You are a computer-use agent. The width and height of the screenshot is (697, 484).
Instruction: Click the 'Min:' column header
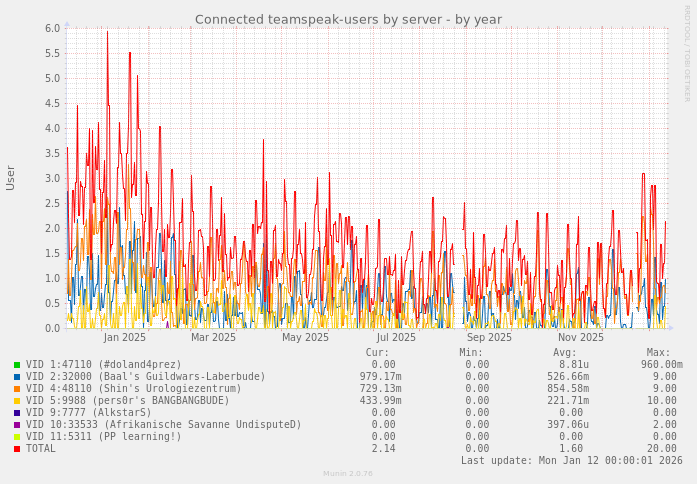(x=471, y=353)
